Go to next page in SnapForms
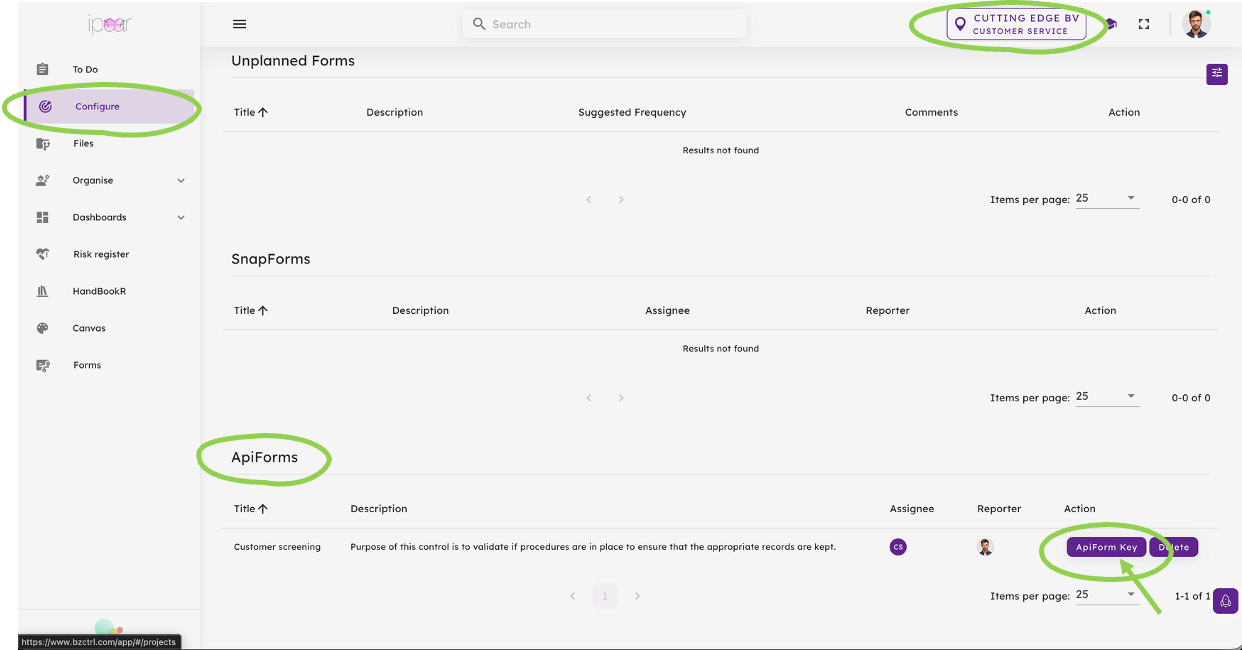 (621, 398)
